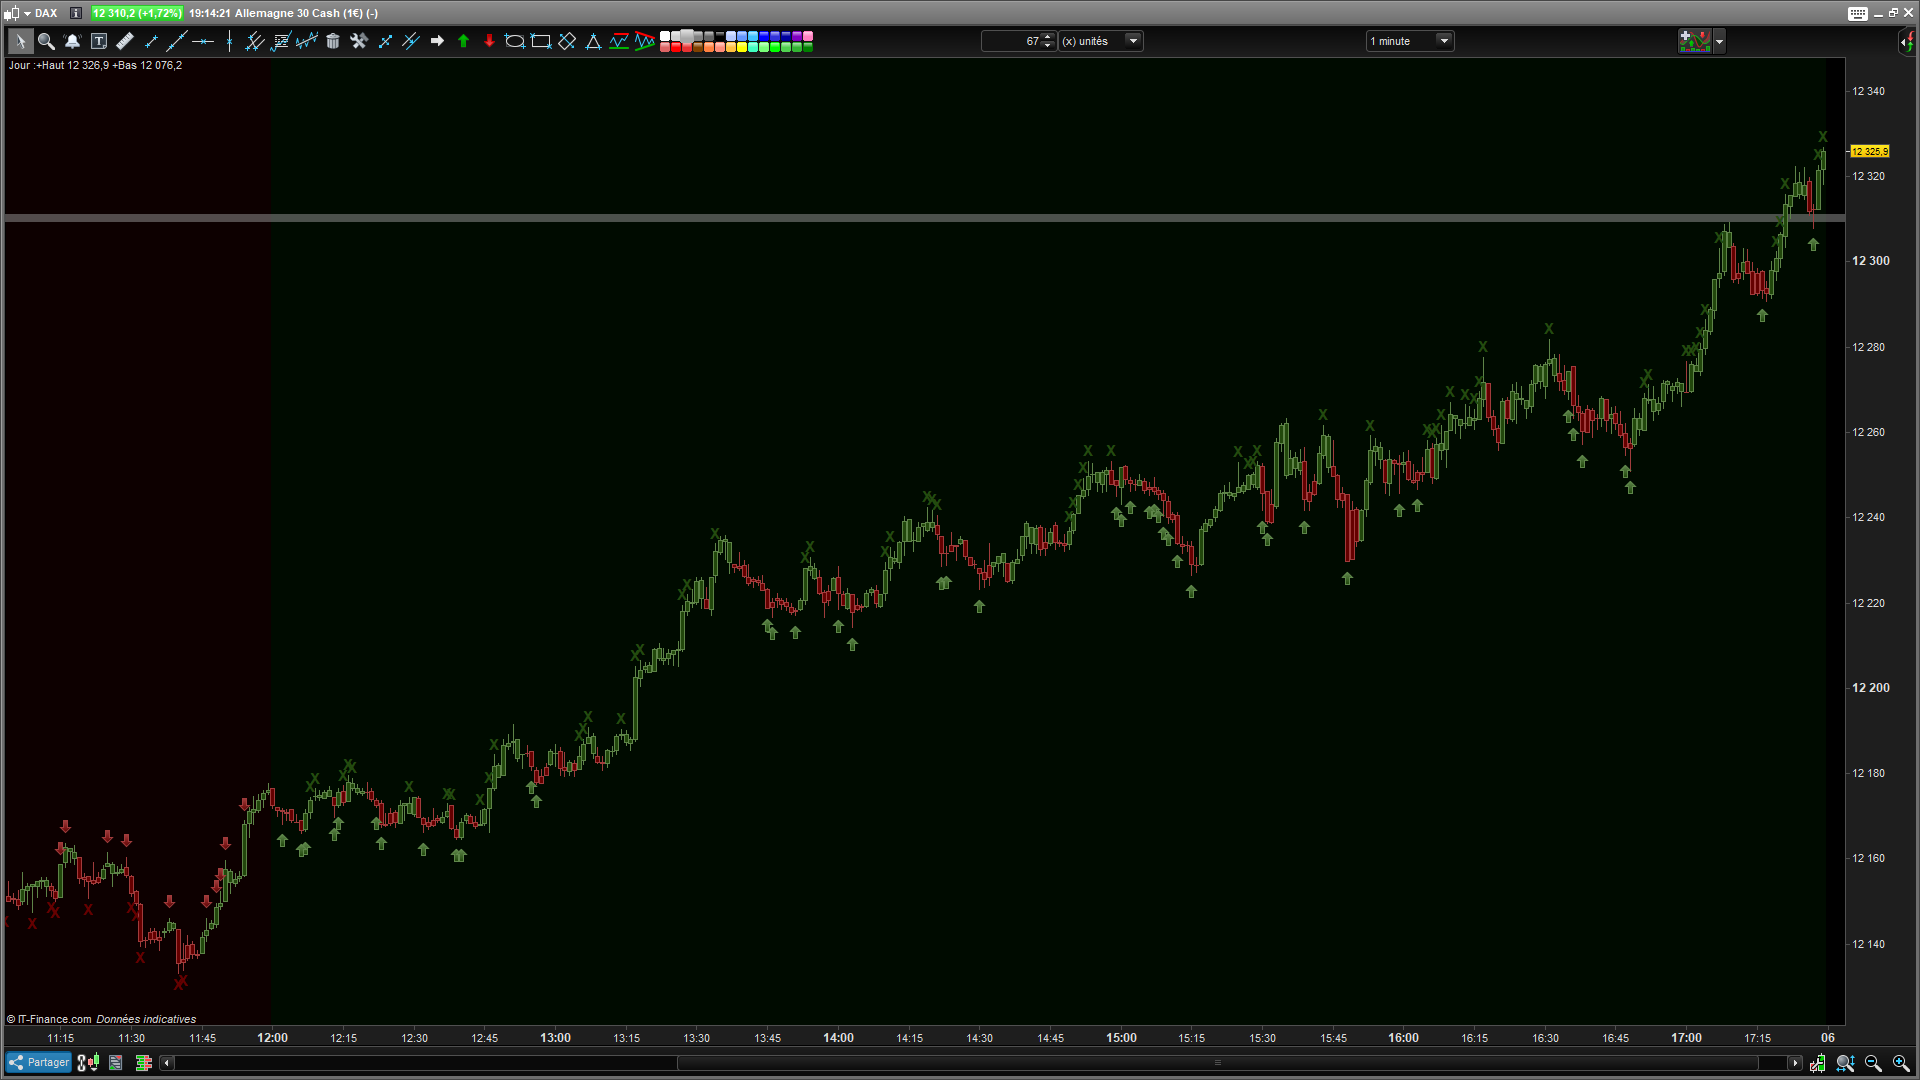The width and height of the screenshot is (1920, 1080).
Task: Open the price alert bell tool
Action: [x=72, y=41]
